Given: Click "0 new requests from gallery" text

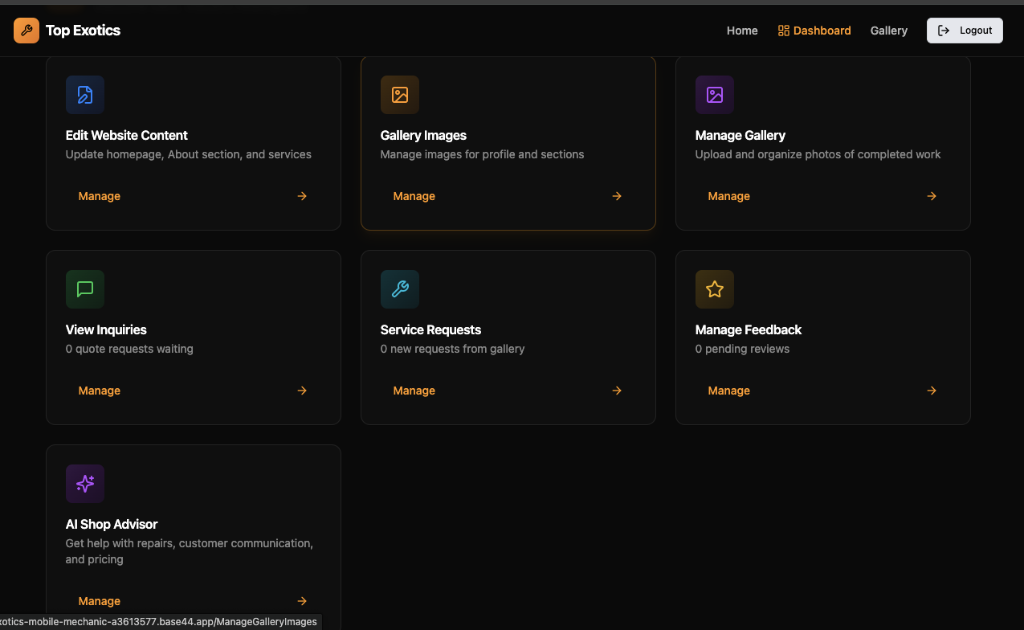Looking at the screenshot, I should click(x=453, y=349).
